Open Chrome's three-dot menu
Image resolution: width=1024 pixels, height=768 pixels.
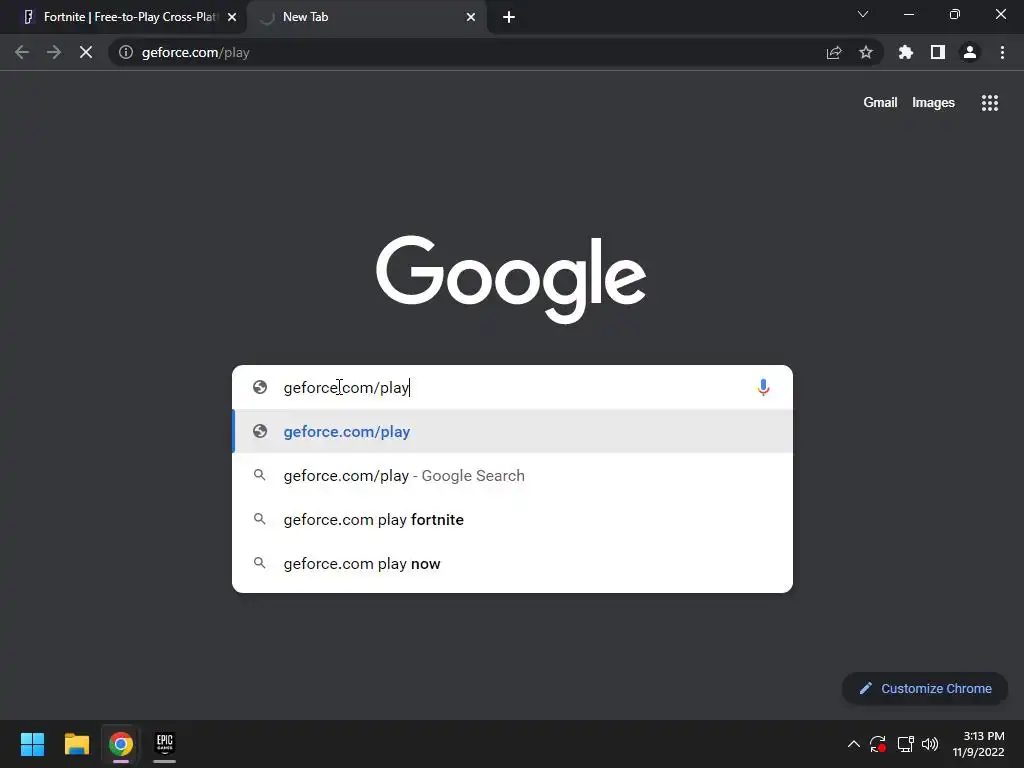click(1002, 52)
